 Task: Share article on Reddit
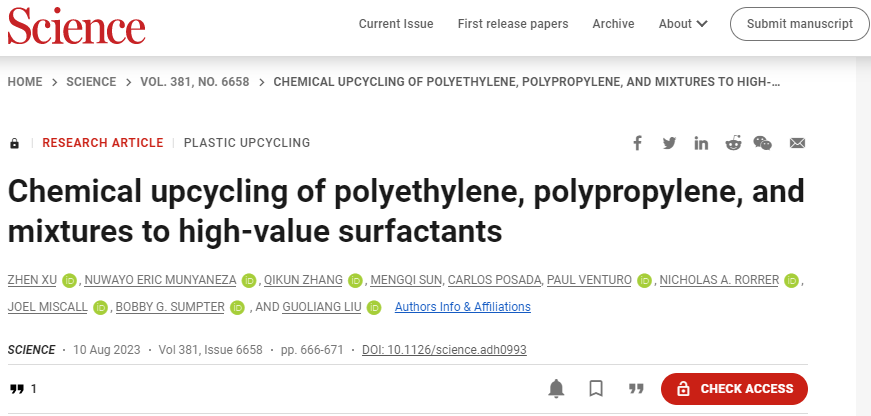733,143
